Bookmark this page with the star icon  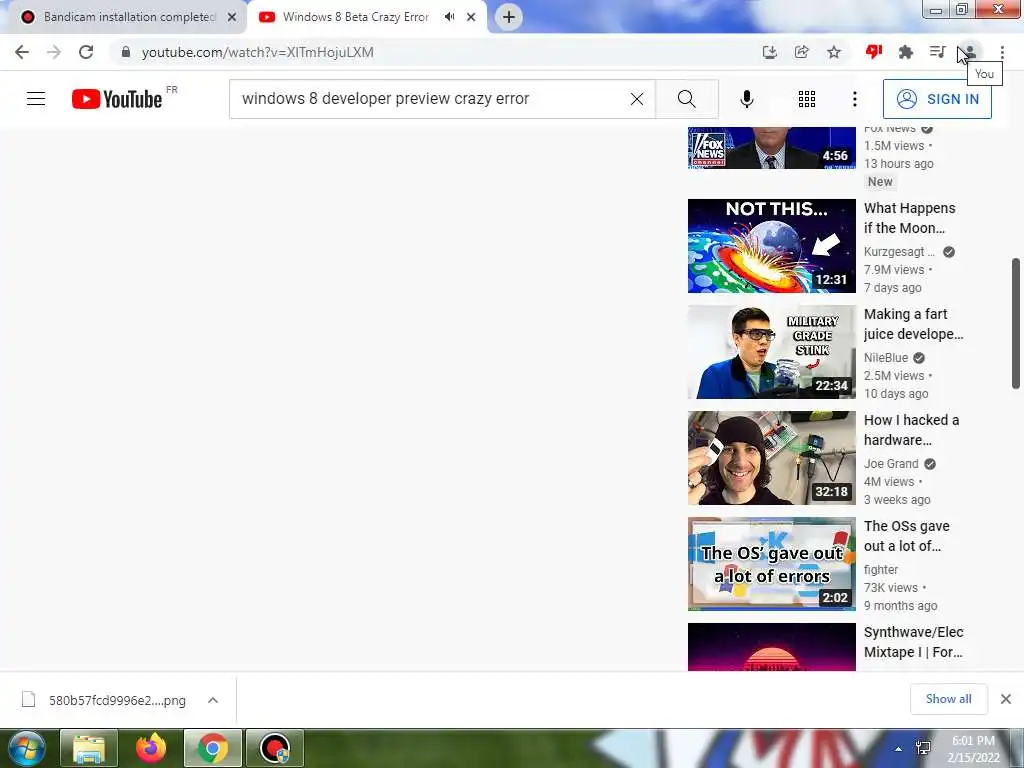click(834, 52)
